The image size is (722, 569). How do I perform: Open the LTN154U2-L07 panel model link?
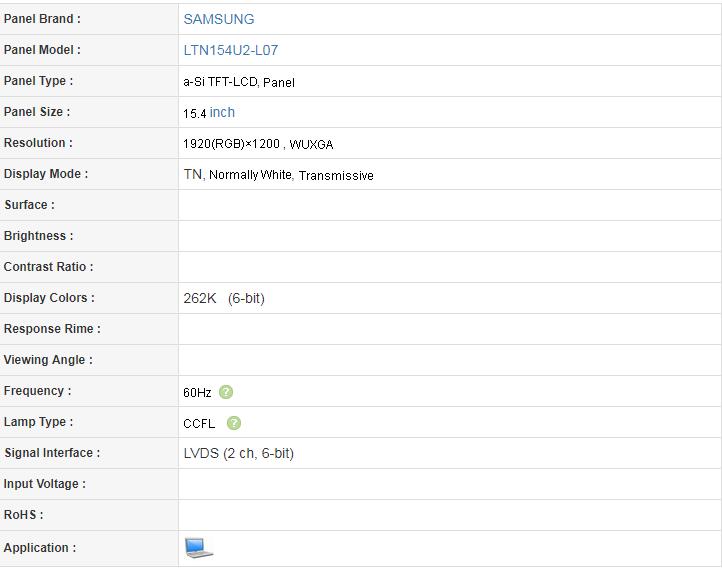tap(231, 50)
